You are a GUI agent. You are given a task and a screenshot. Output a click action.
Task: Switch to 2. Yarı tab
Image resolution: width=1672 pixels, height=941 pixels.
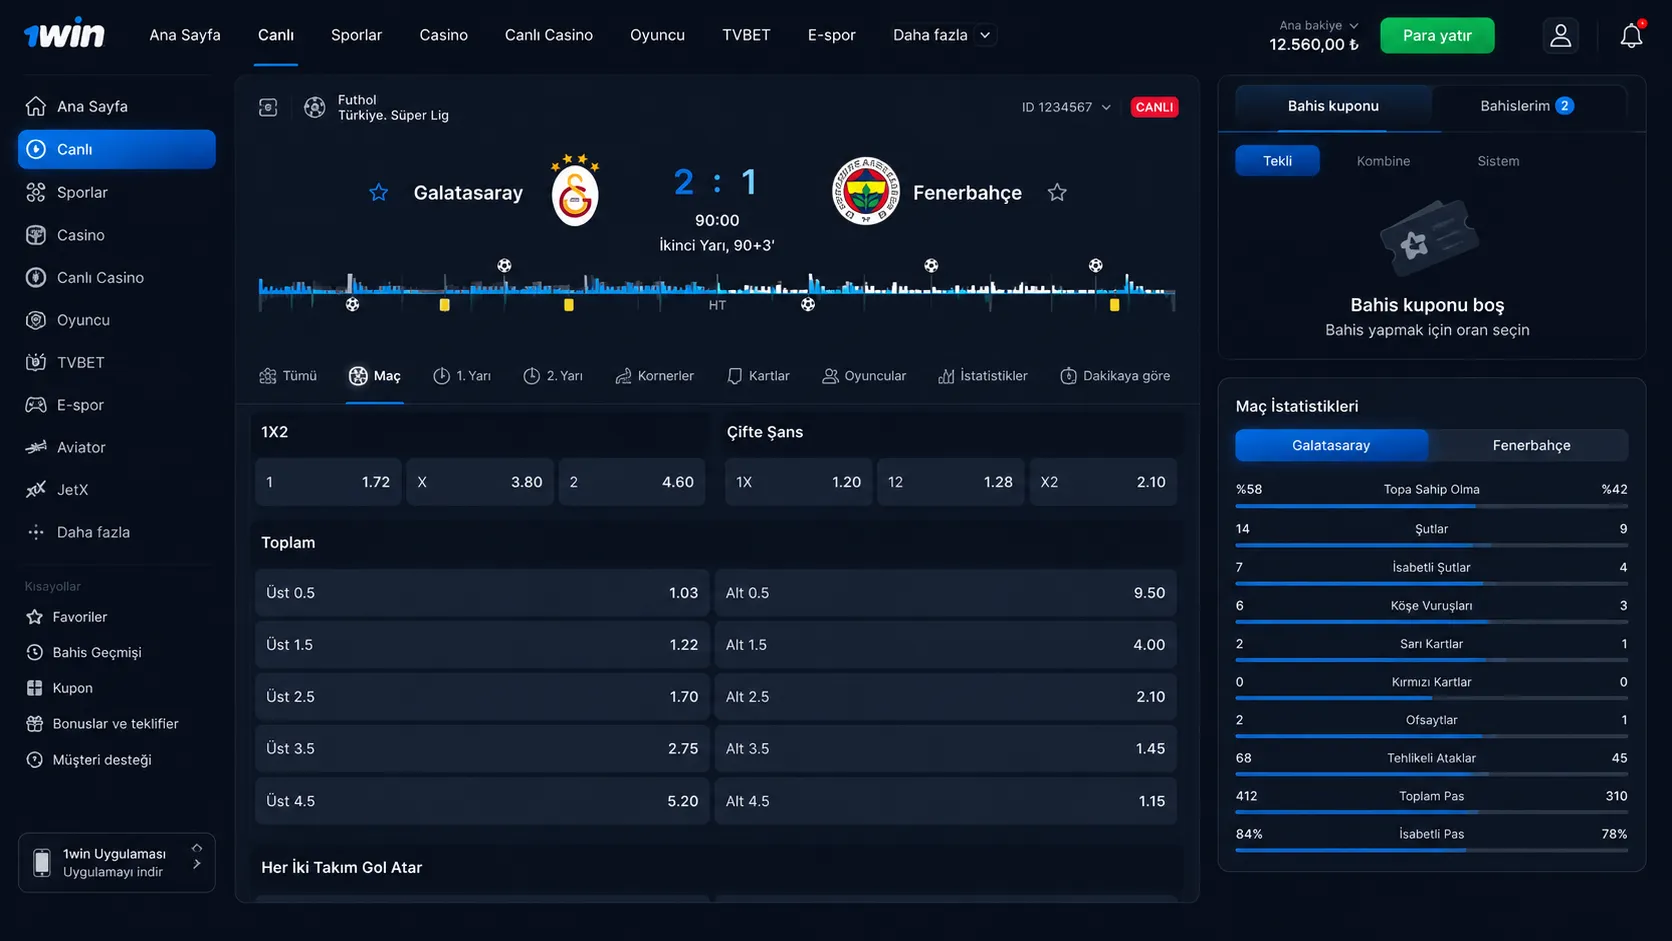tap(552, 376)
